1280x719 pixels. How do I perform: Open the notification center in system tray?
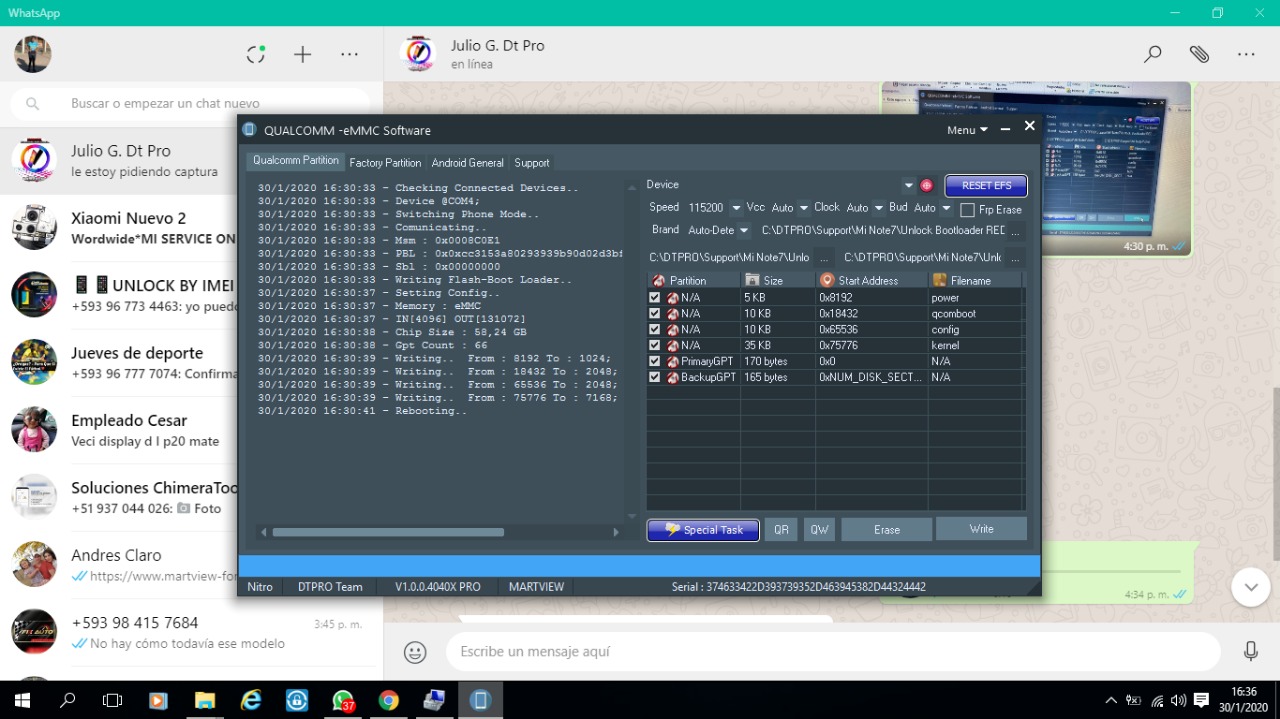click(1202, 700)
